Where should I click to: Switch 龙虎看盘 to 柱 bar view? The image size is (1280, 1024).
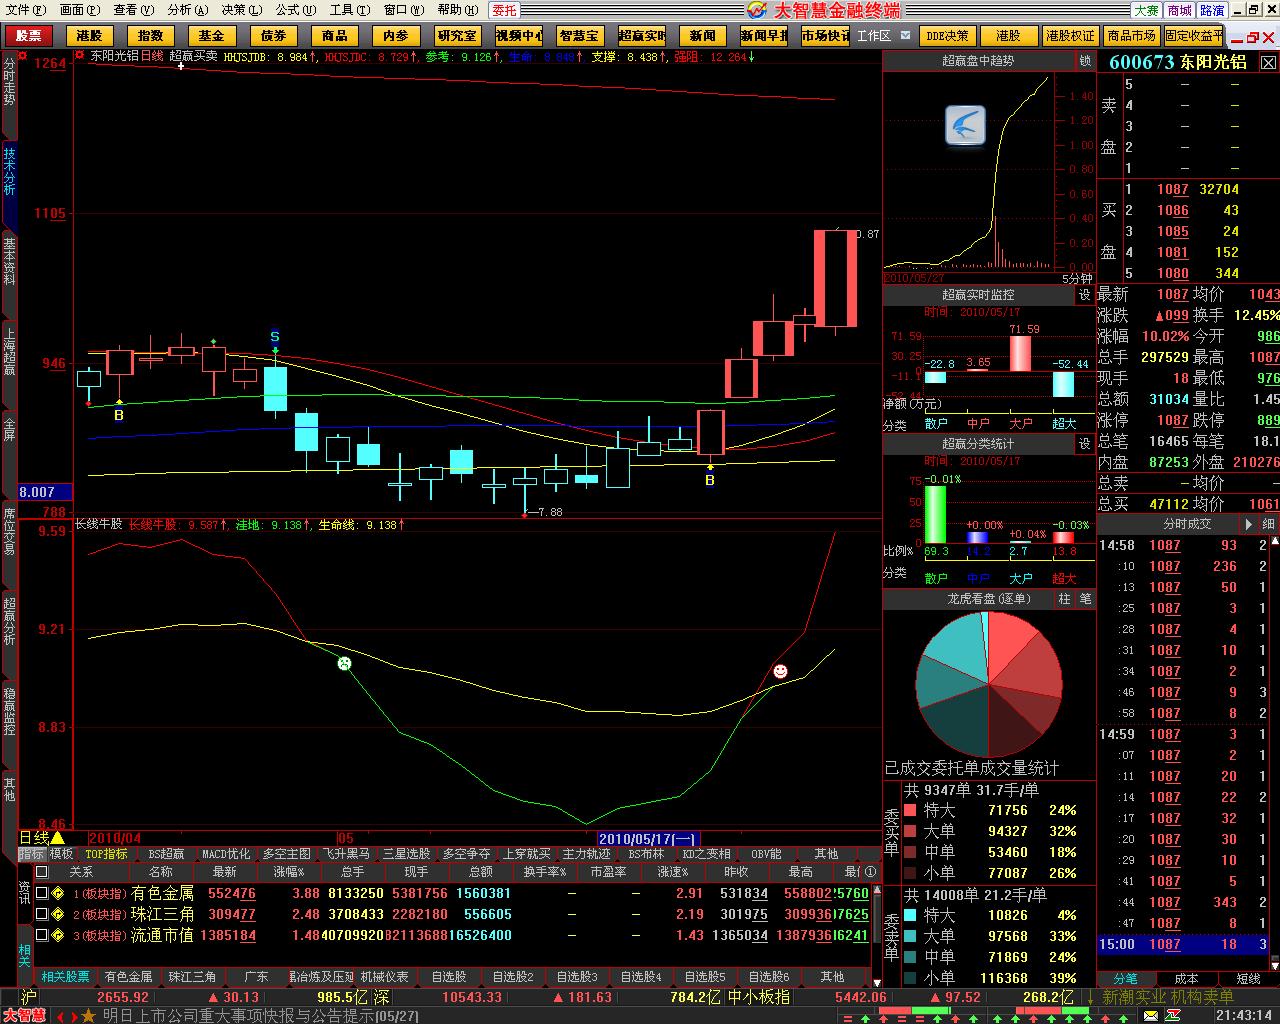(x=1065, y=598)
